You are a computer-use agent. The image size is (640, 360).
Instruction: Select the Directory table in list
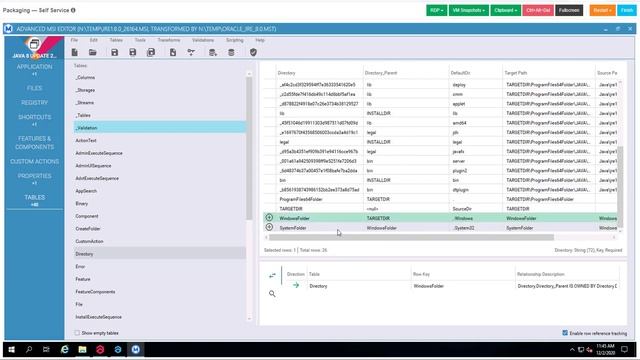160,253
